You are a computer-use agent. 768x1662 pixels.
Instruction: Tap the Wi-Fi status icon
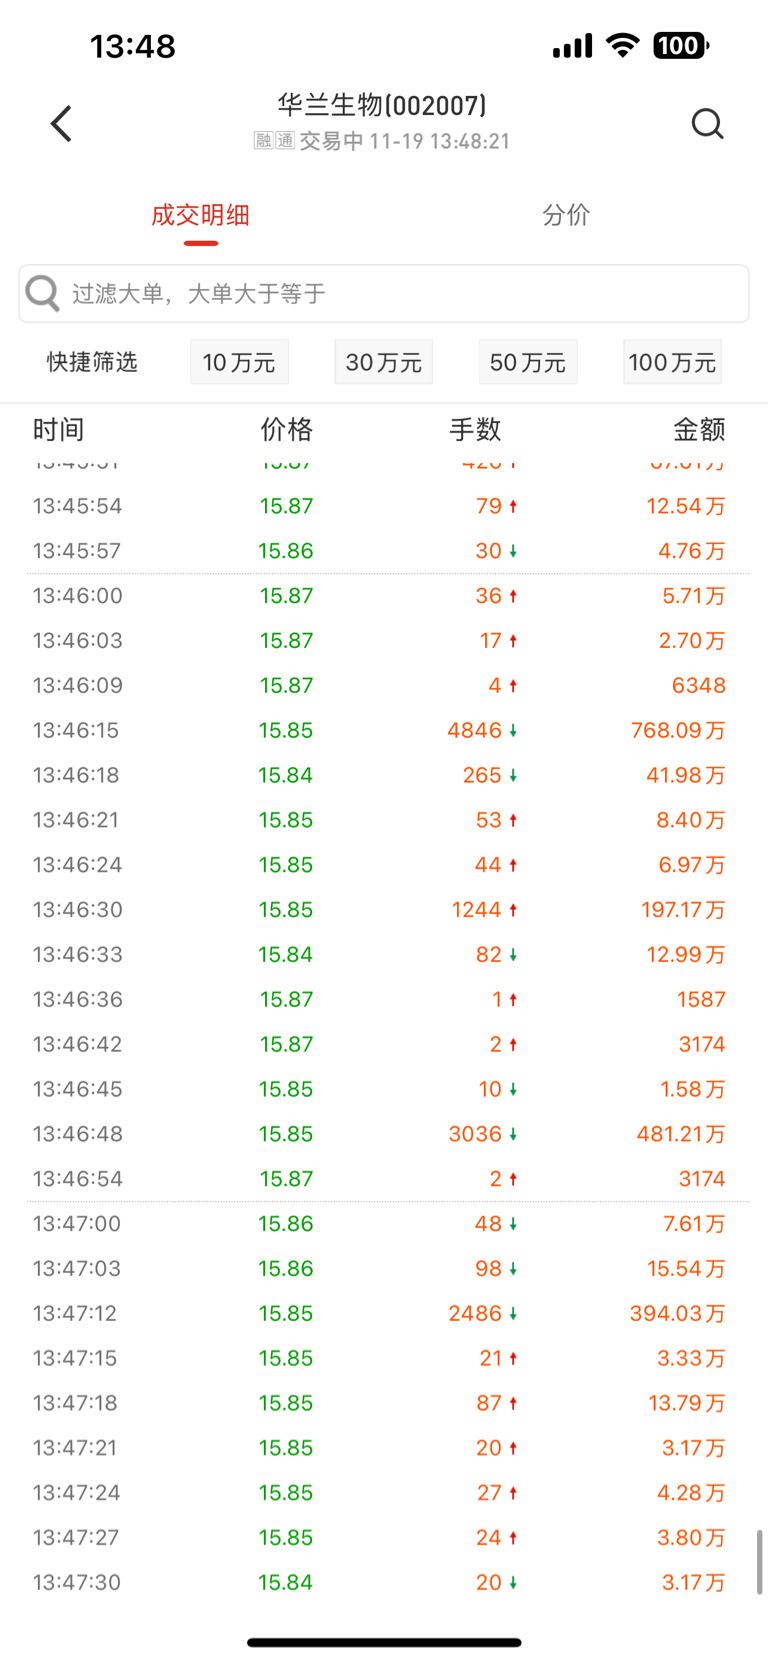point(623,46)
